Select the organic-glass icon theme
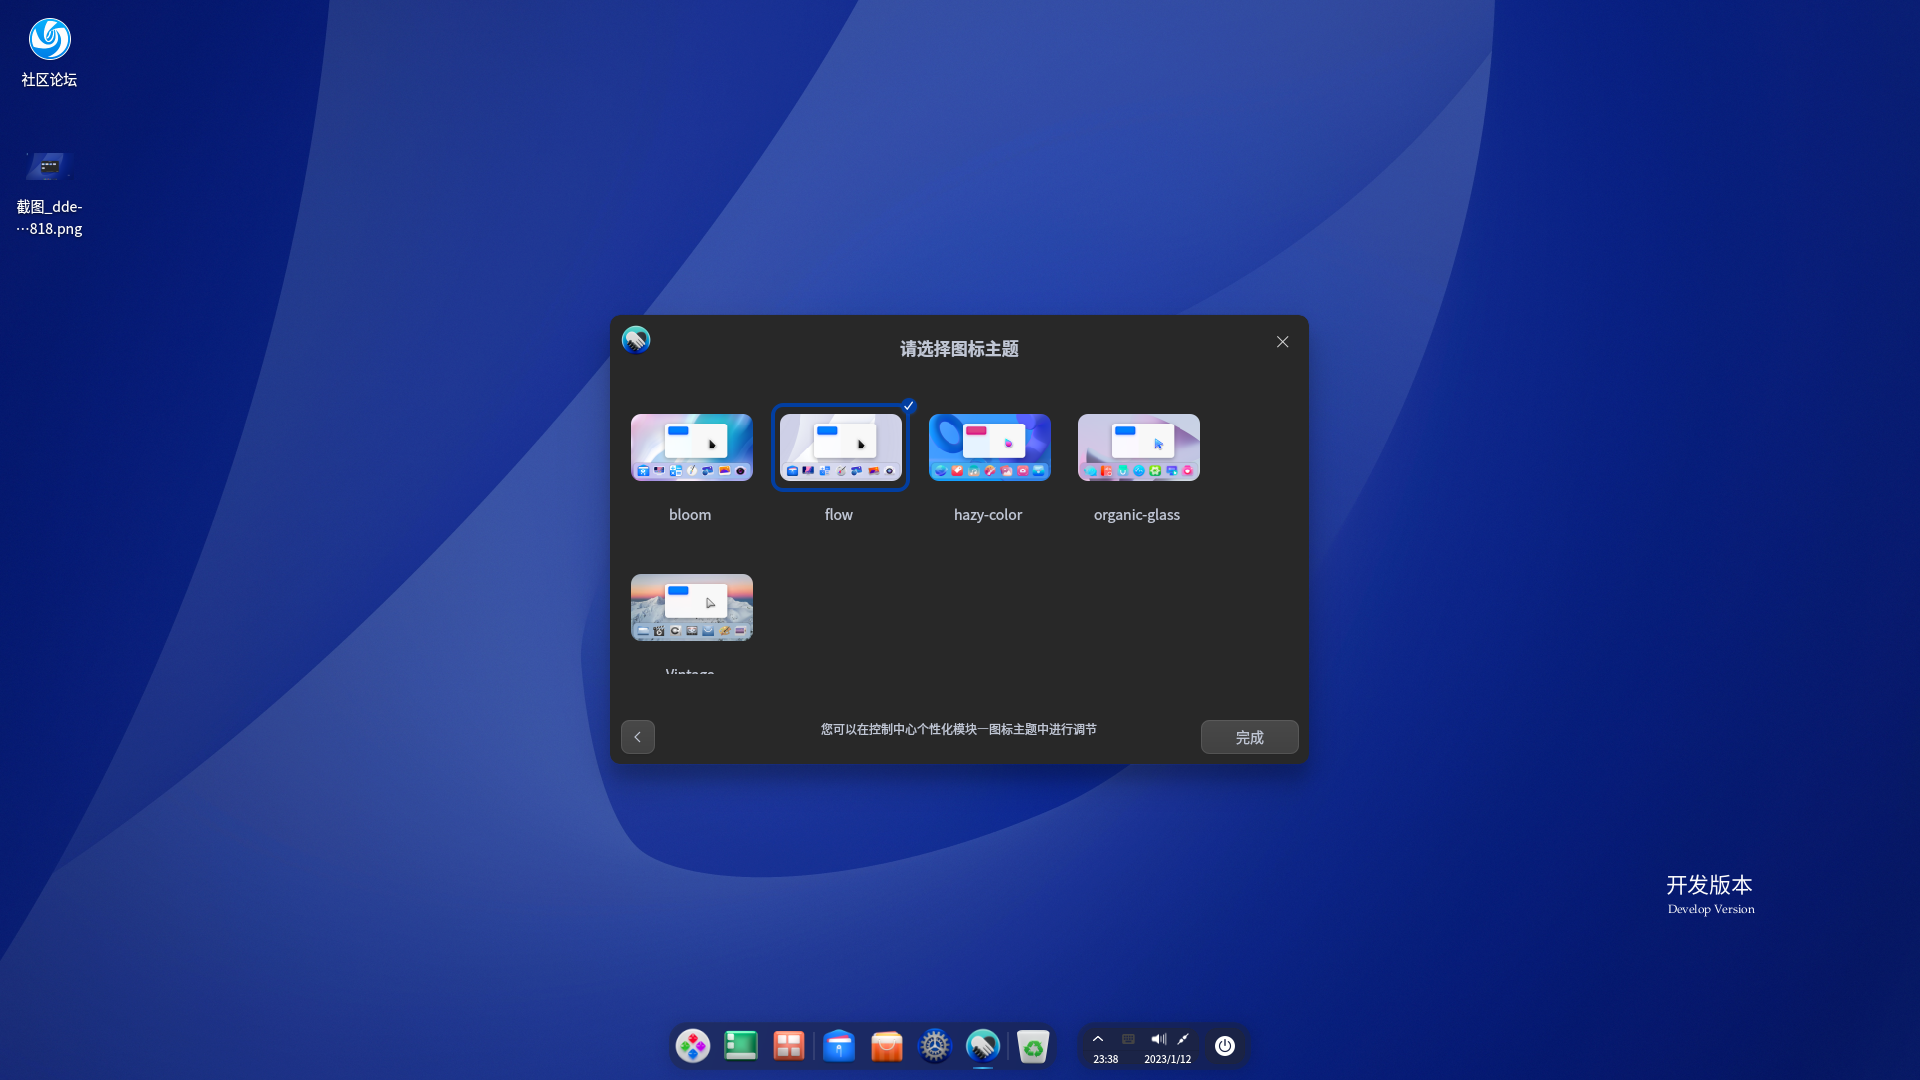Image resolution: width=1920 pixels, height=1080 pixels. pos(1138,447)
